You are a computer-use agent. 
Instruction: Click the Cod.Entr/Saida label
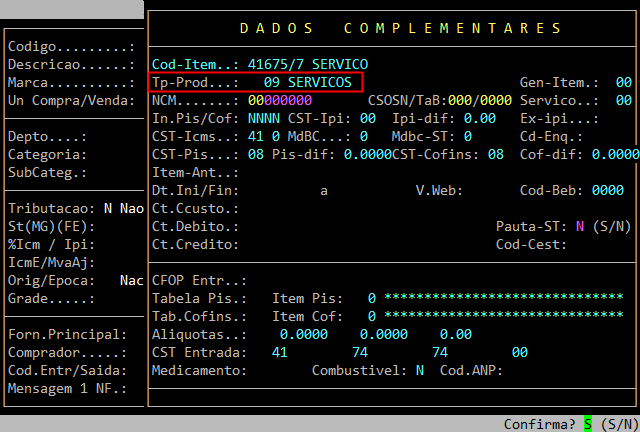click(67, 370)
